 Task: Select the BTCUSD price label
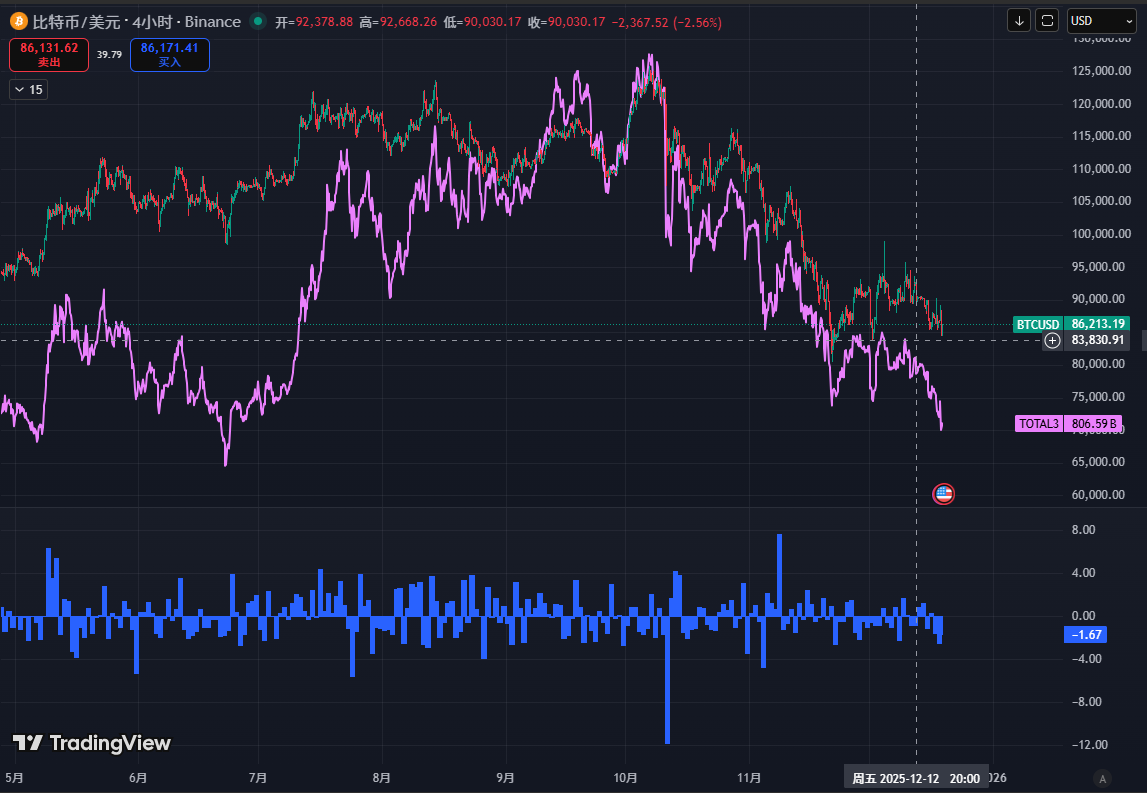click(x=1037, y=324)
